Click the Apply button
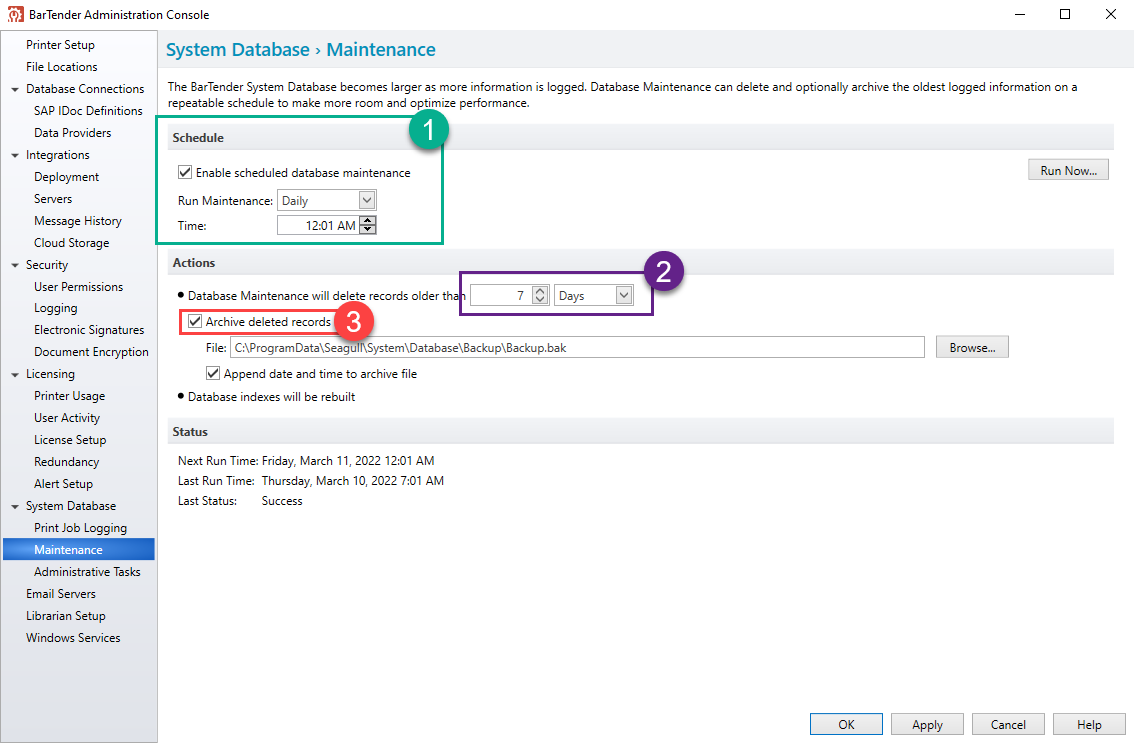Image resolution: width=1134 pixels, height=743 pixels. pyautogui.click(x=927, y=724)
